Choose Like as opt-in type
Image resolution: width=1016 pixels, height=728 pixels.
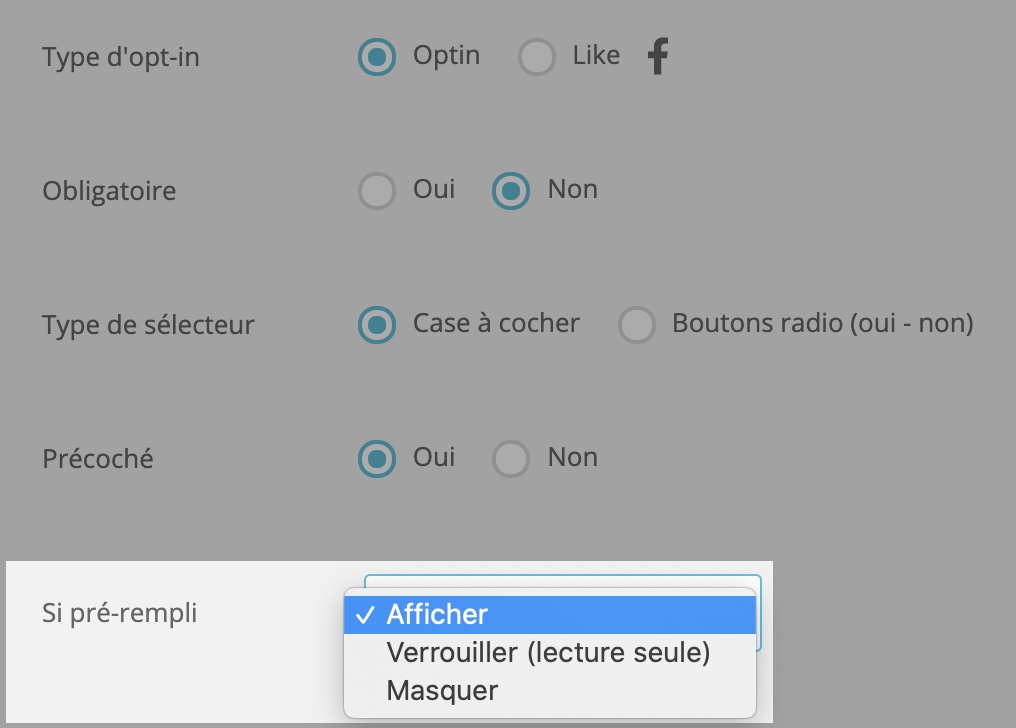[x=537, y=57]
